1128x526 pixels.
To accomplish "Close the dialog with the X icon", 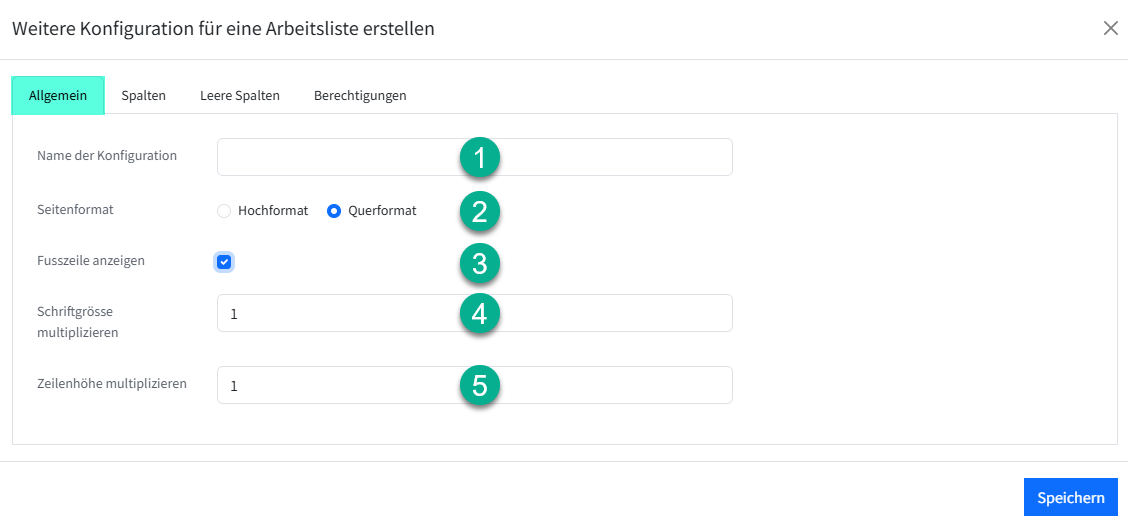I will [1110, 28].
